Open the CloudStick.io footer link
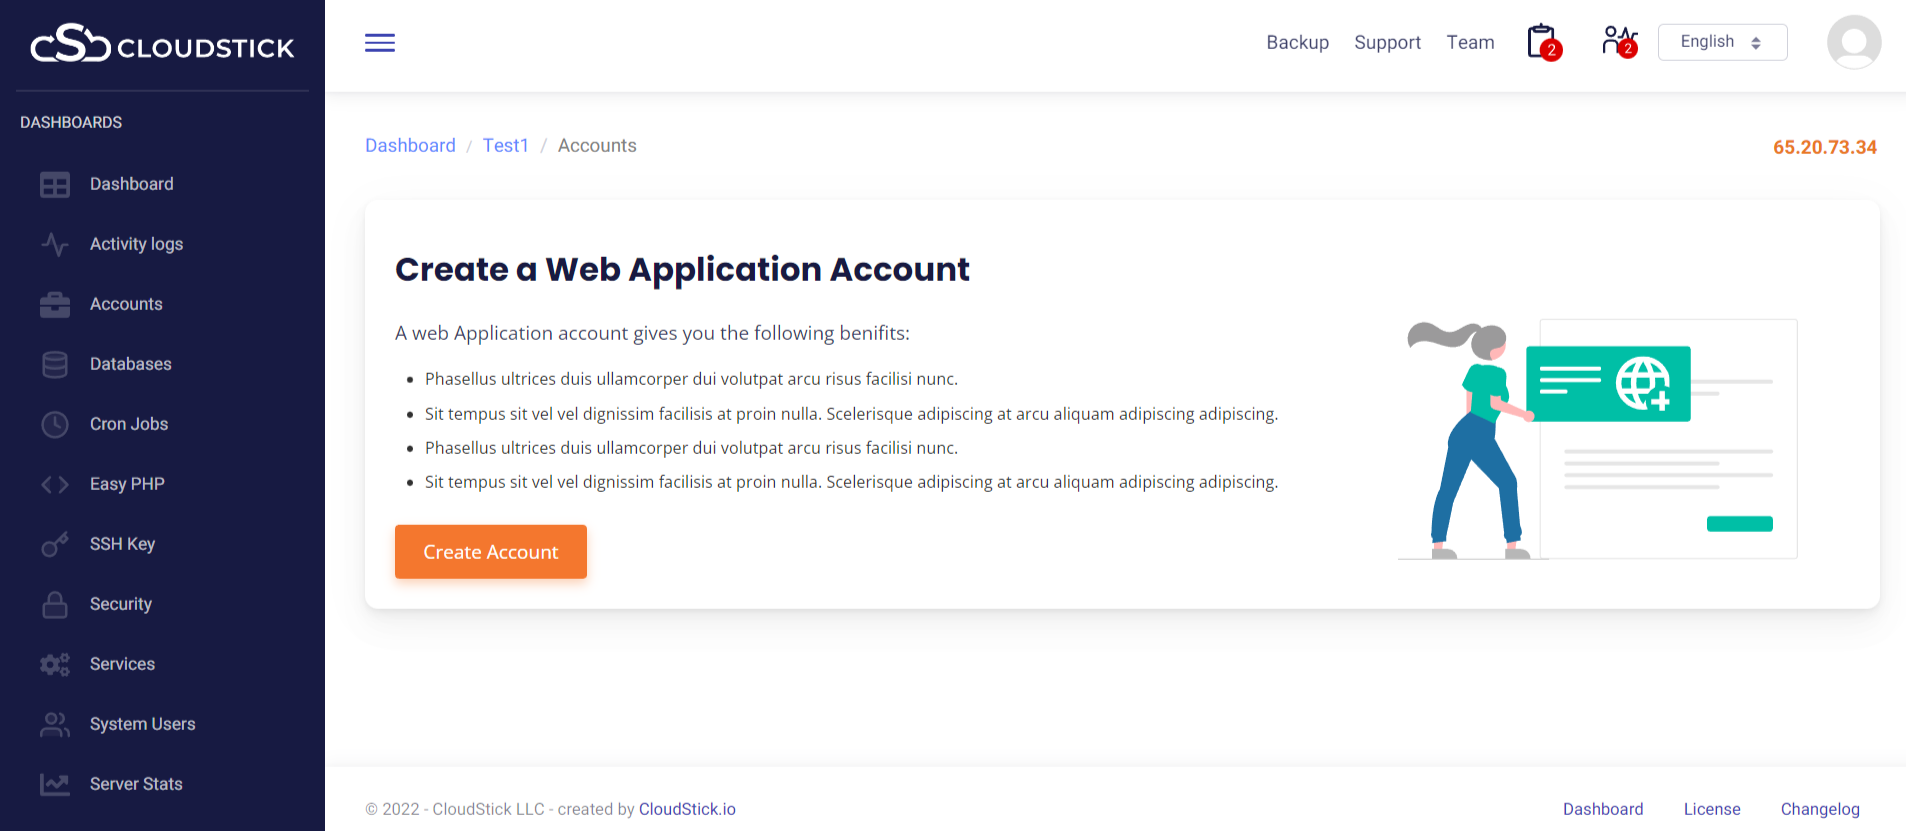The height and width of the screenshot is (831, 1906). [x=687, y=809]
